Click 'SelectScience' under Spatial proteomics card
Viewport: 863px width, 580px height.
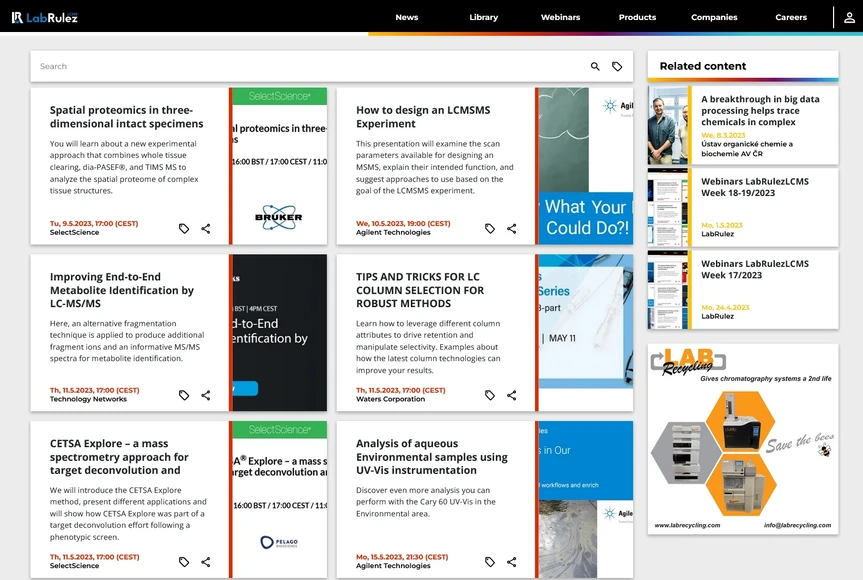pos(74,233)
